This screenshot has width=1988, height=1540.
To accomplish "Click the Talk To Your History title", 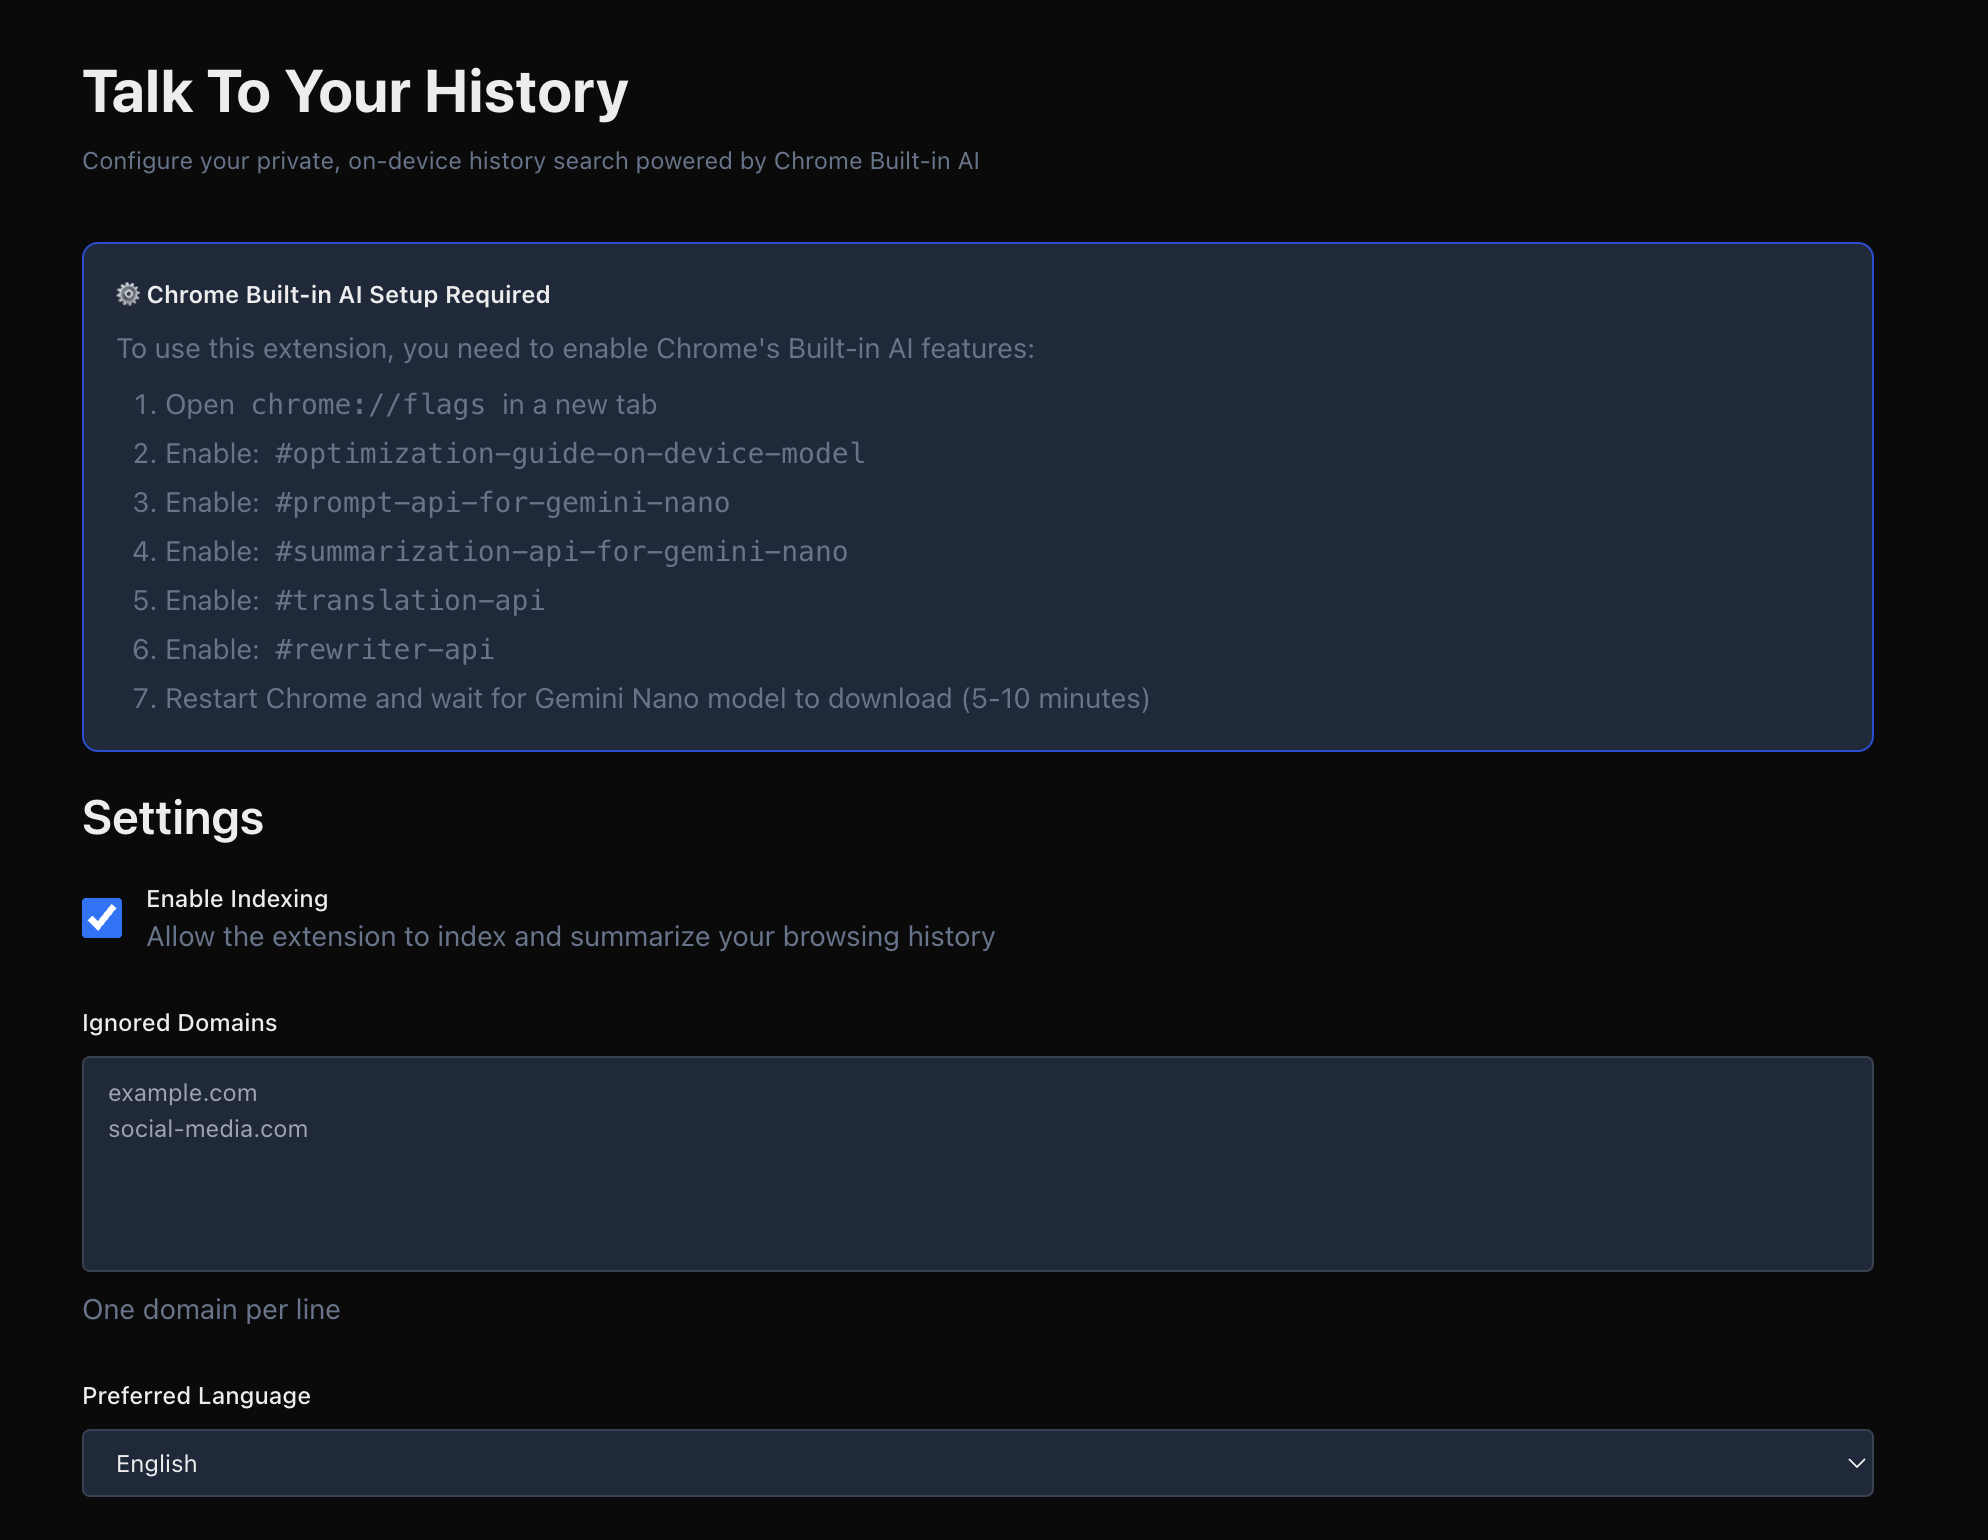I will [x=355, y=92].
